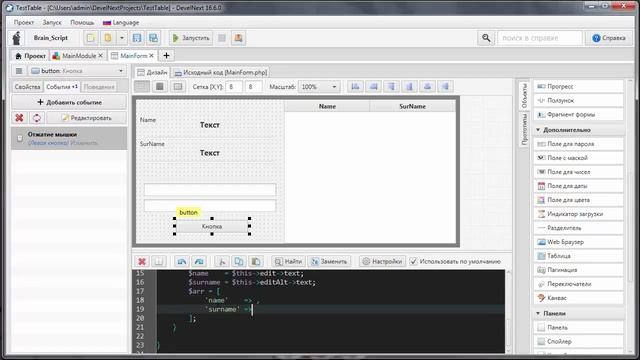Click the second alignment icon after scale dropdown

click(x=373, y=87)
